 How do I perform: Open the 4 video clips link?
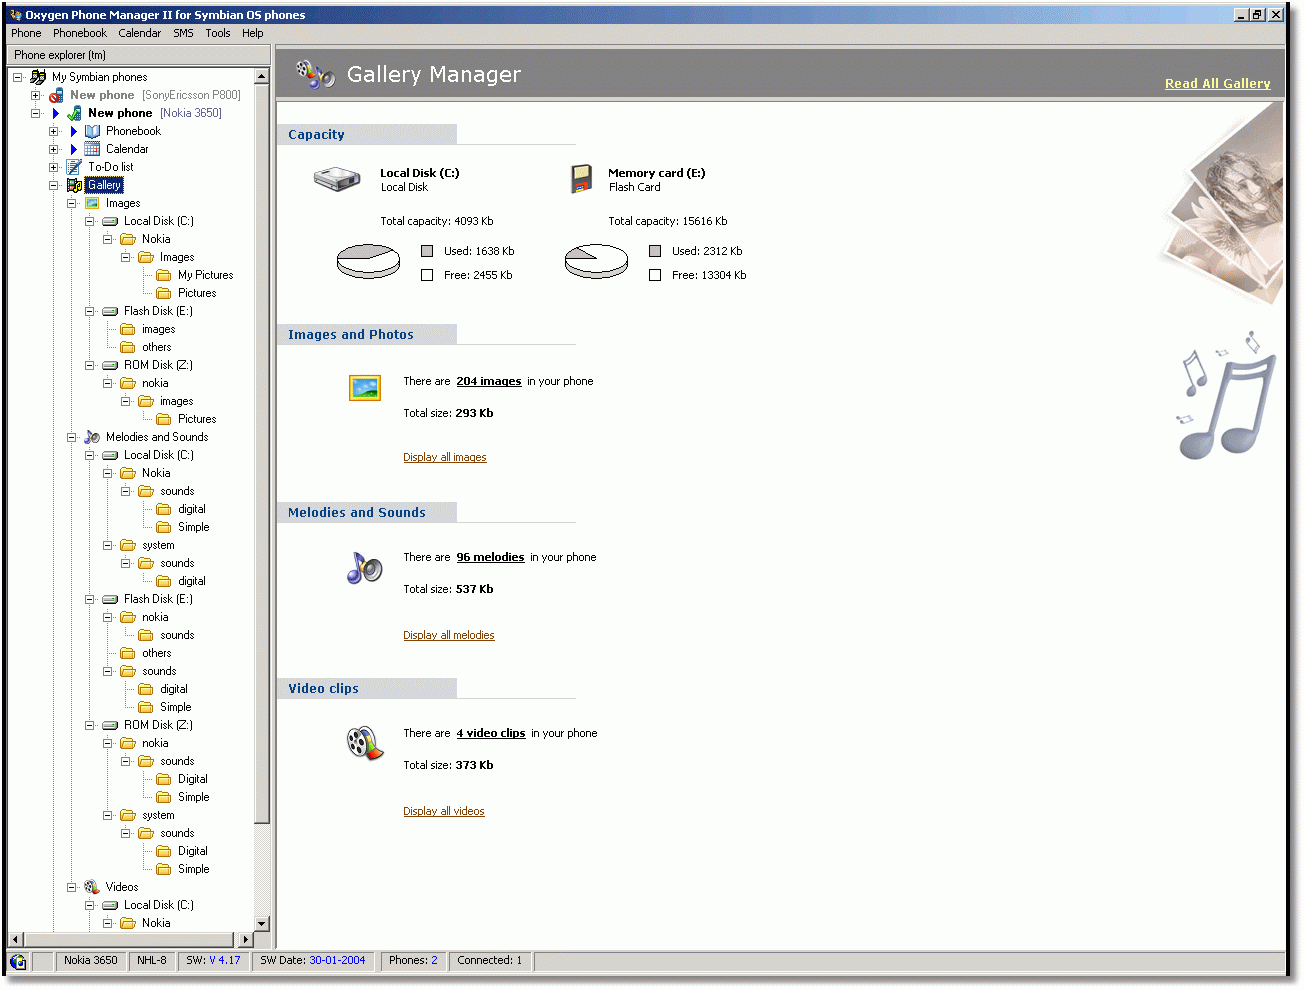(491, 733)
